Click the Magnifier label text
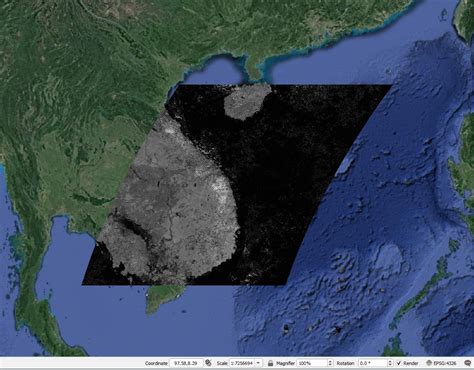Image resolution: width=474 pixels, height=370 pixels. [285, 363]
